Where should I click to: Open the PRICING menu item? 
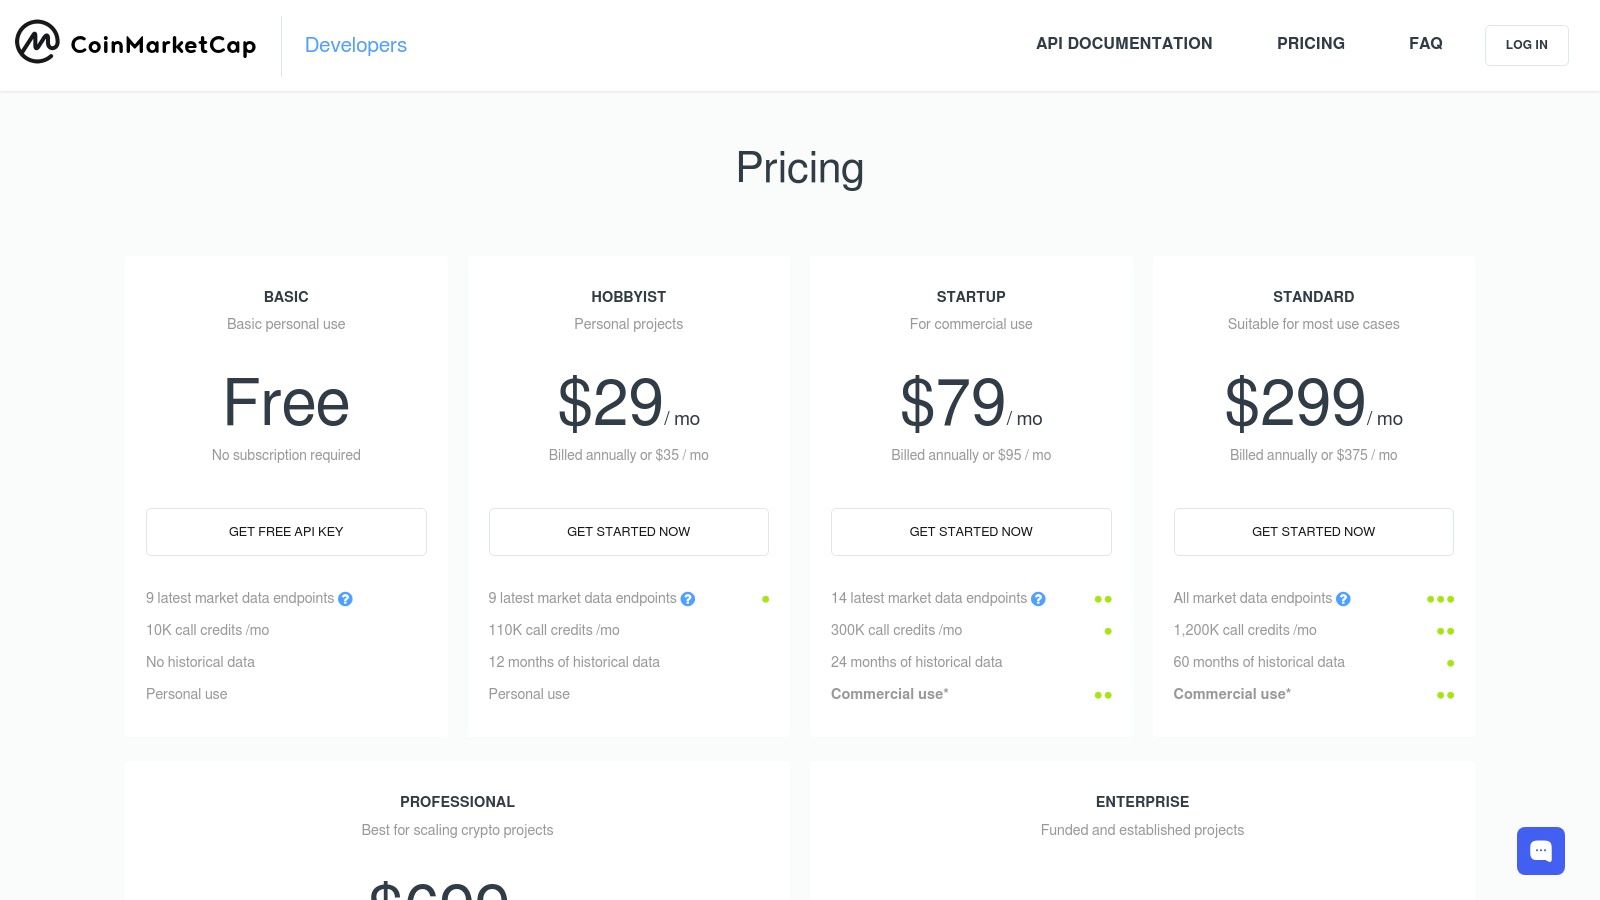(1310, 44)
